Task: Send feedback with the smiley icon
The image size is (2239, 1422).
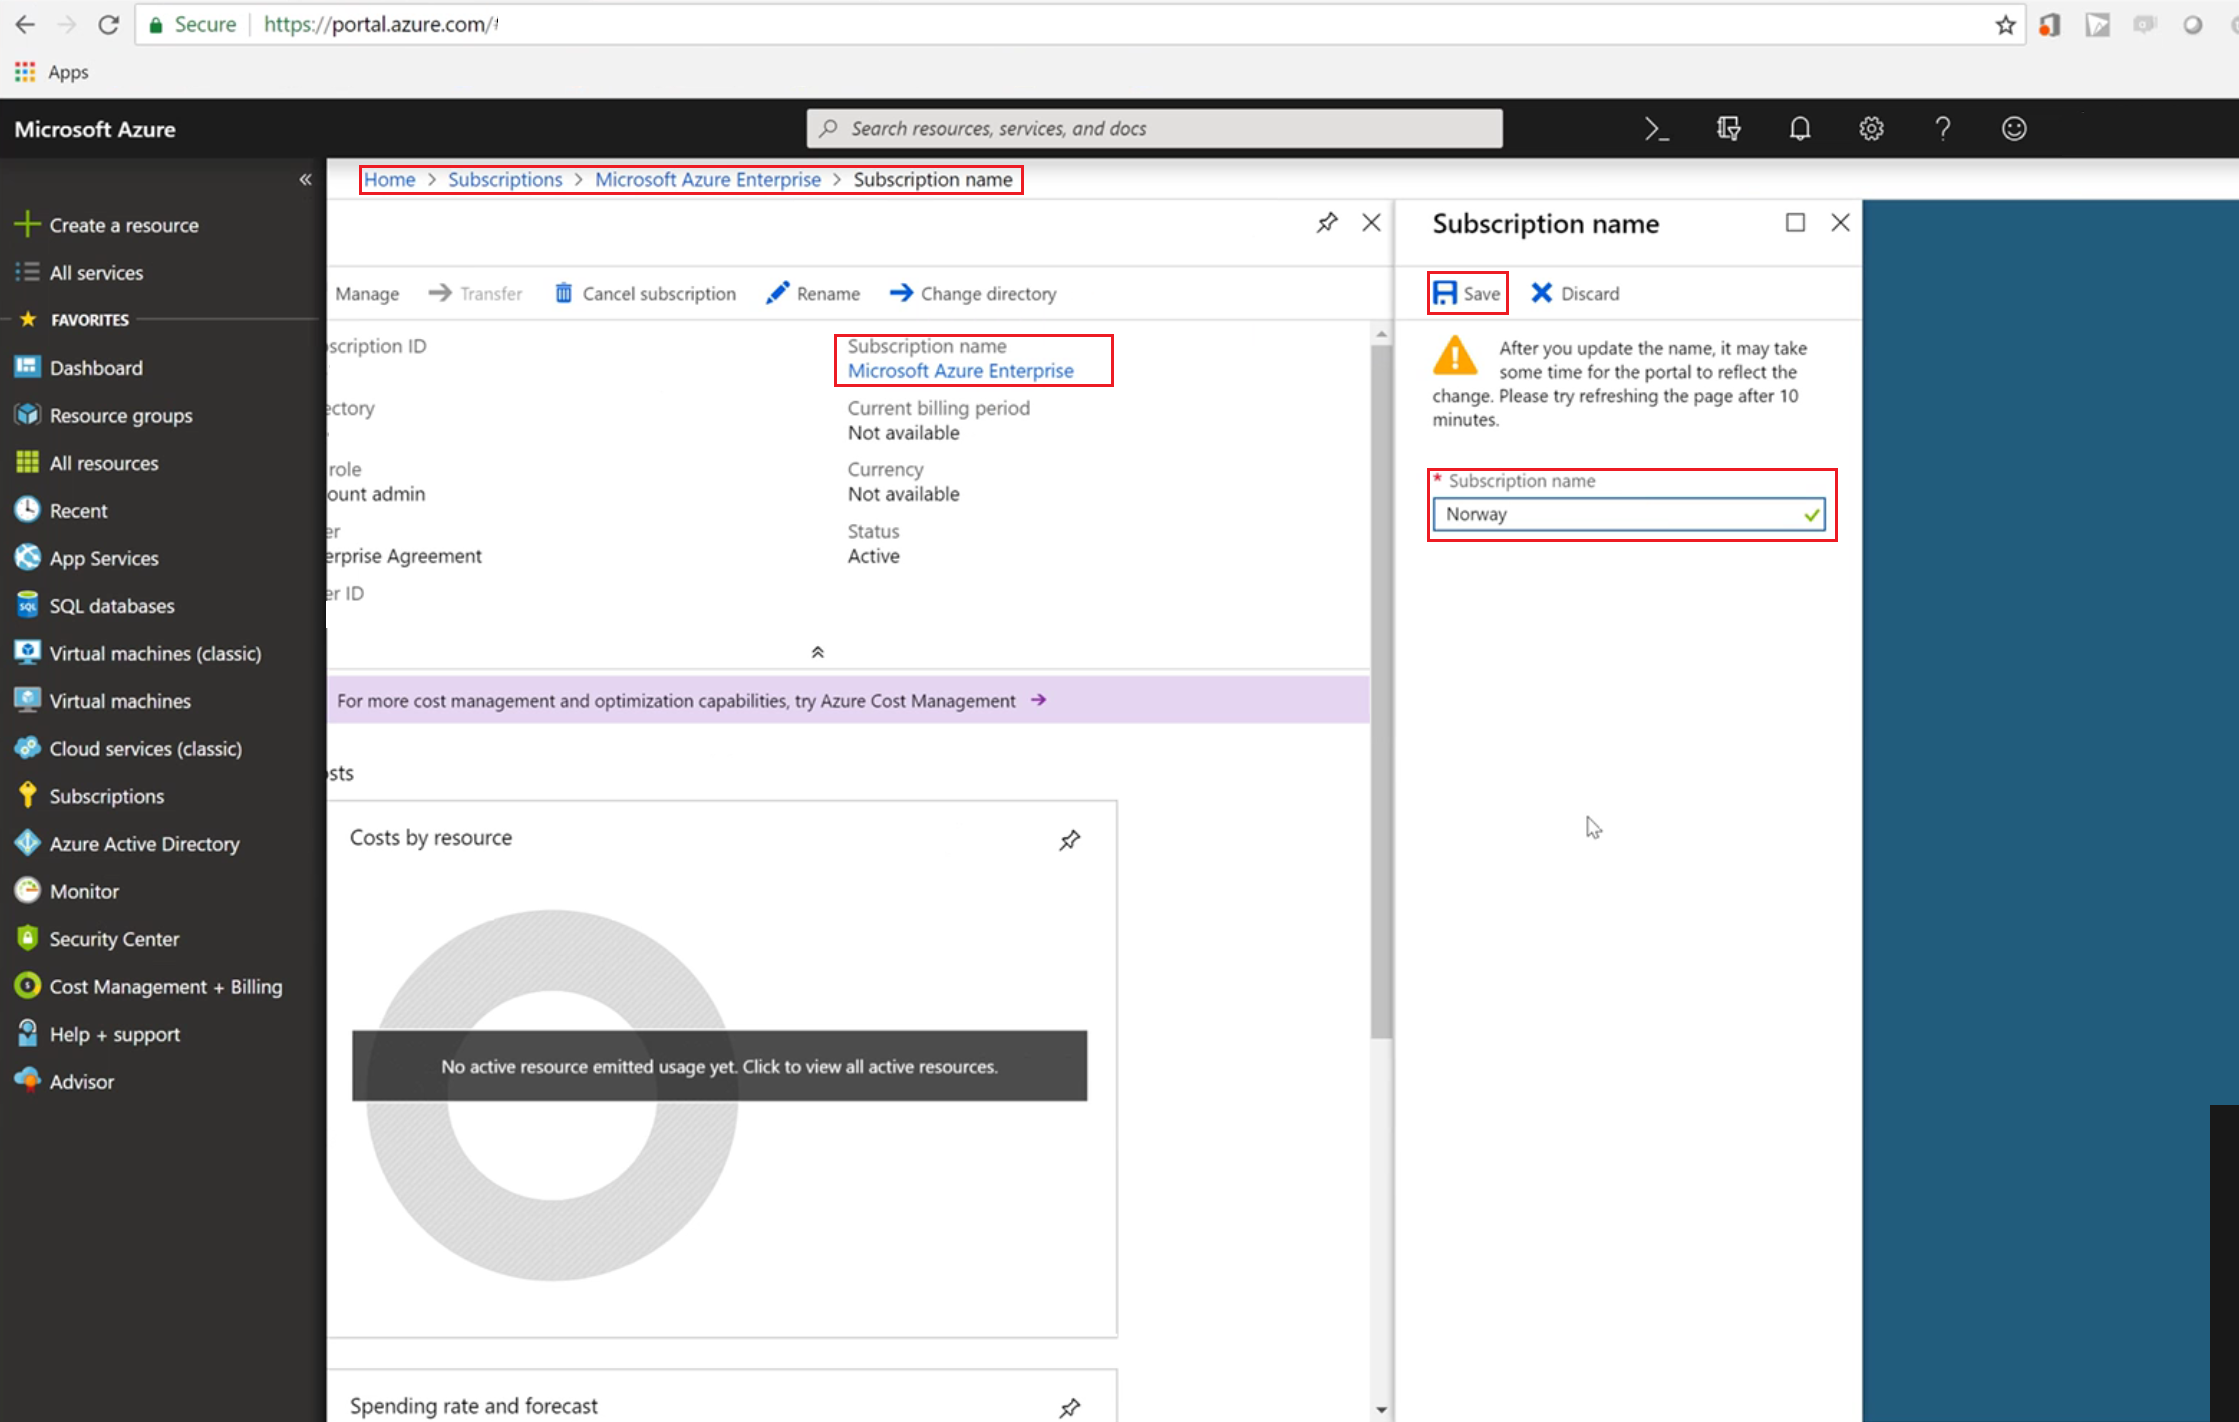Action: click(2013, 129)
